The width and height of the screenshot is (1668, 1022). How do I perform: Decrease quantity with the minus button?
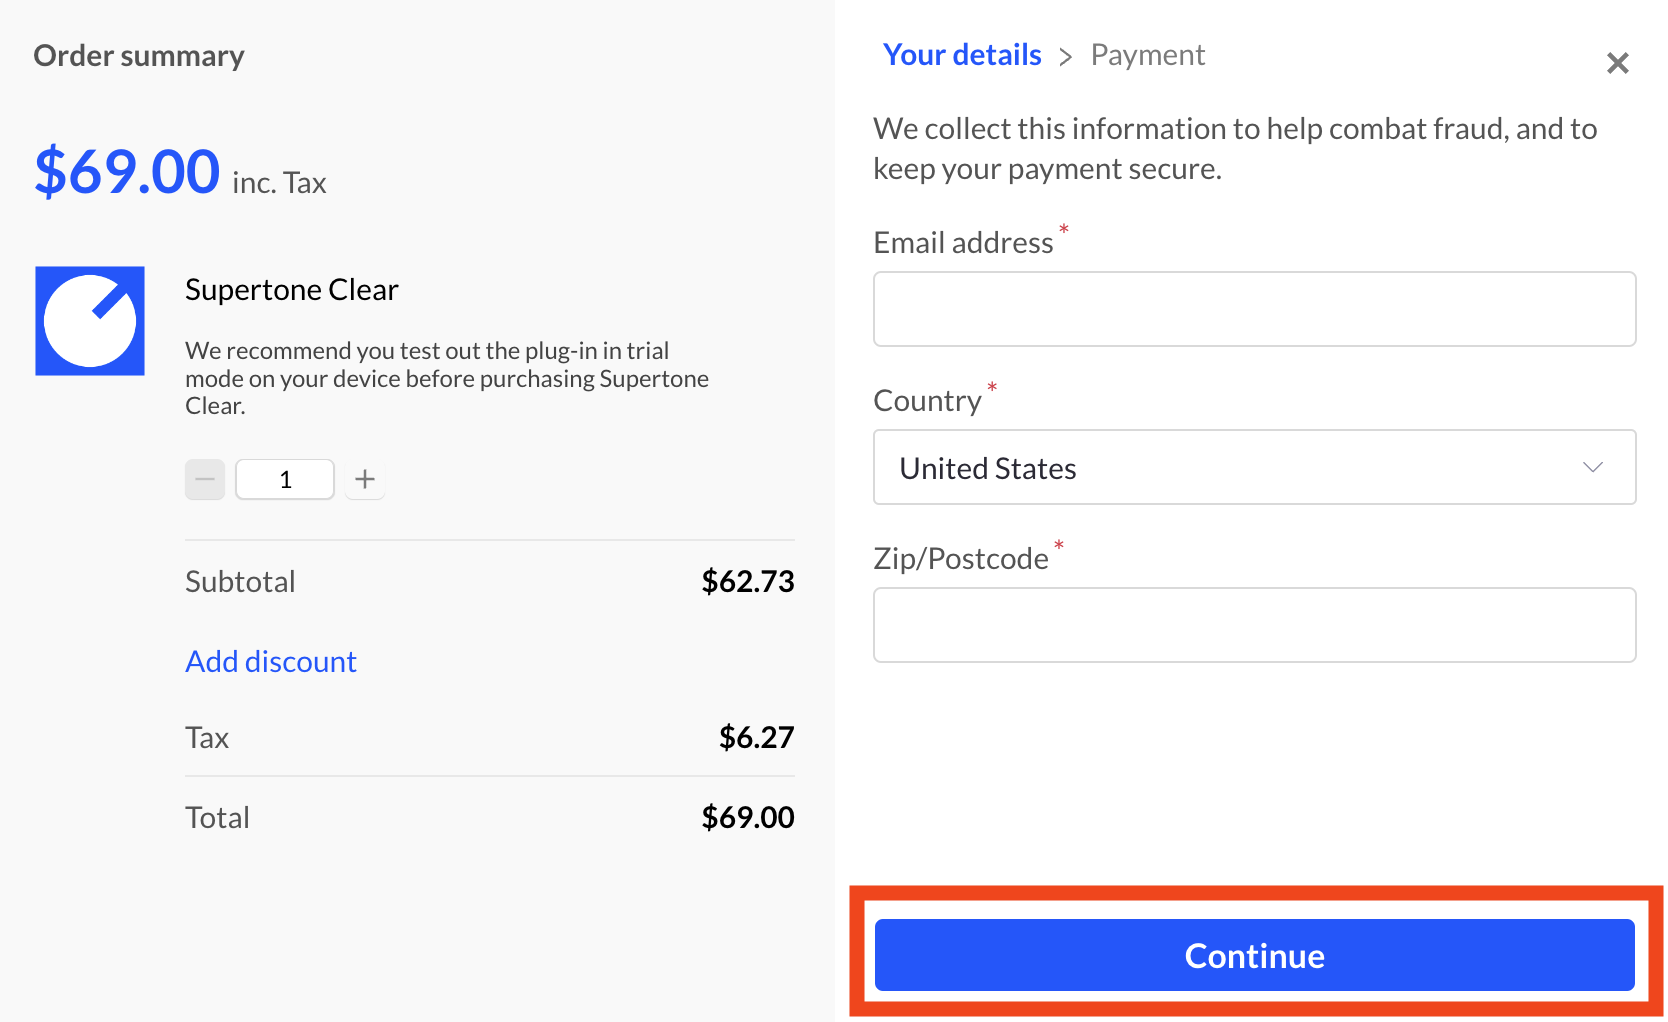click(x=205, y=480)
